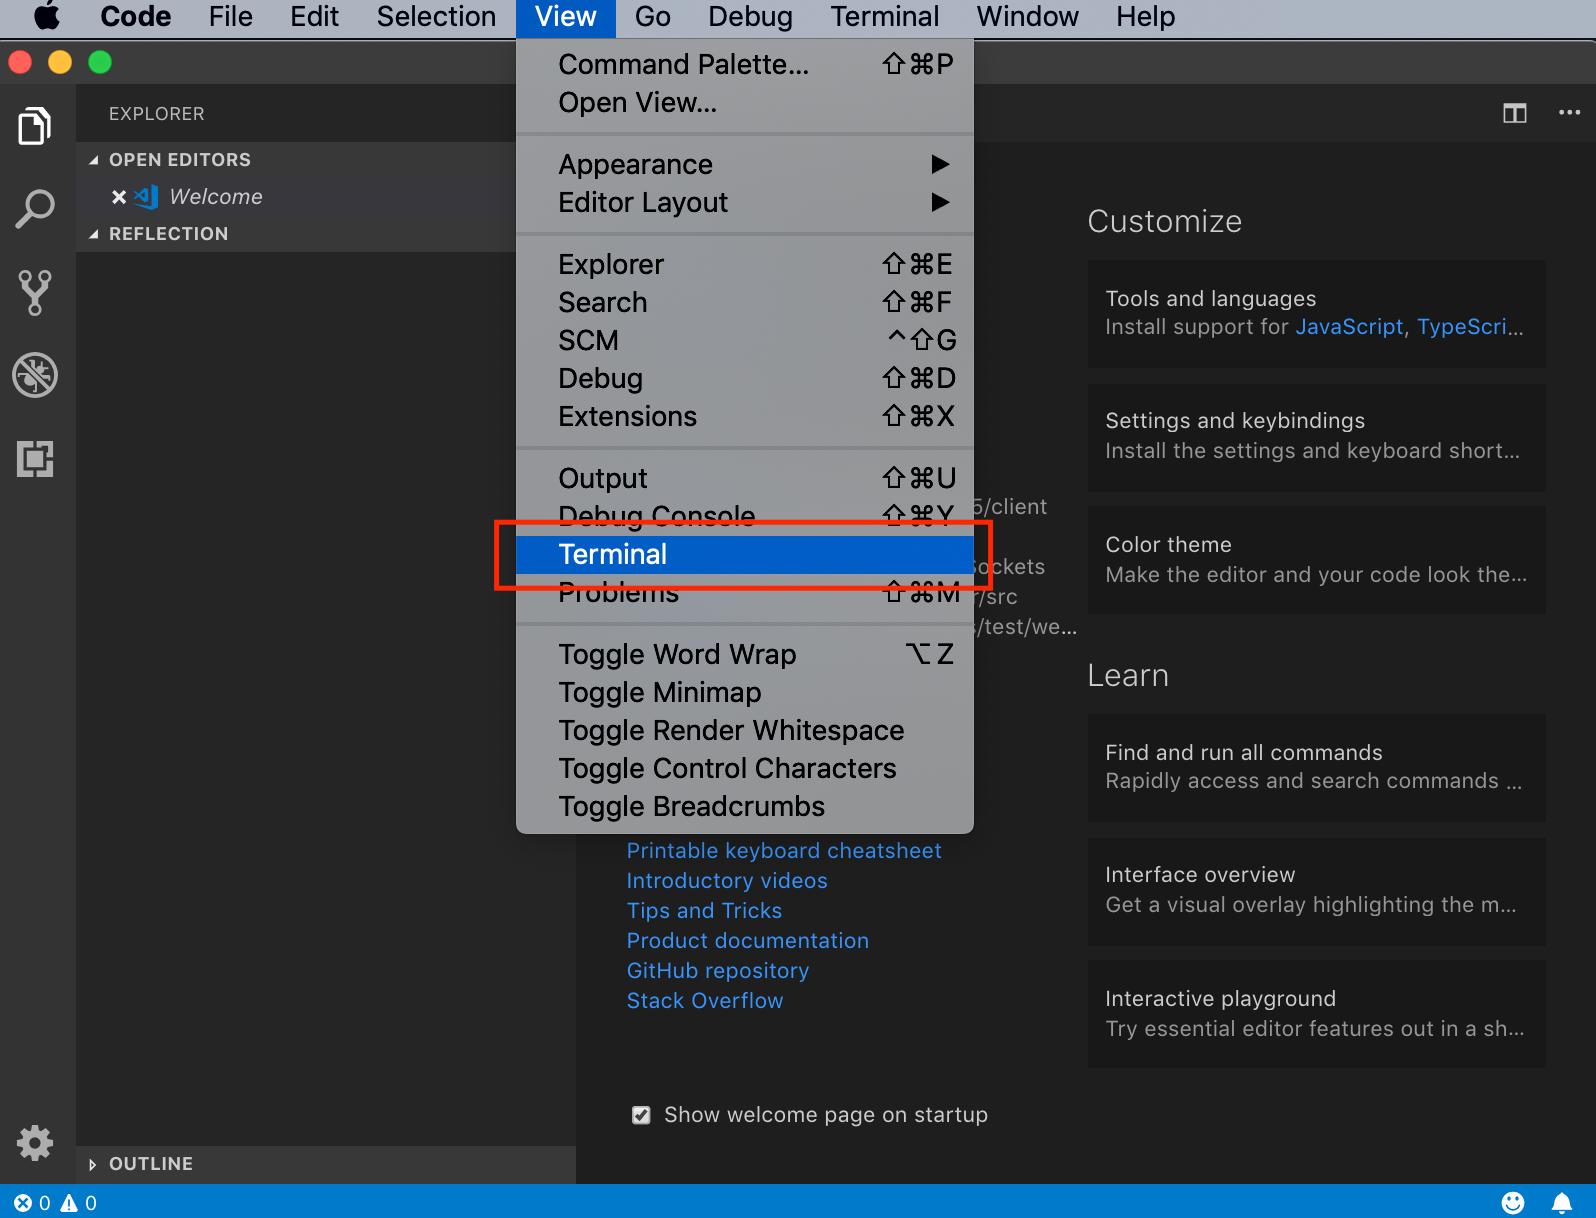Viewport: 1596px width, 1218px height.
Task: Choose Toggle Minimap
Action: pos(745,692)
